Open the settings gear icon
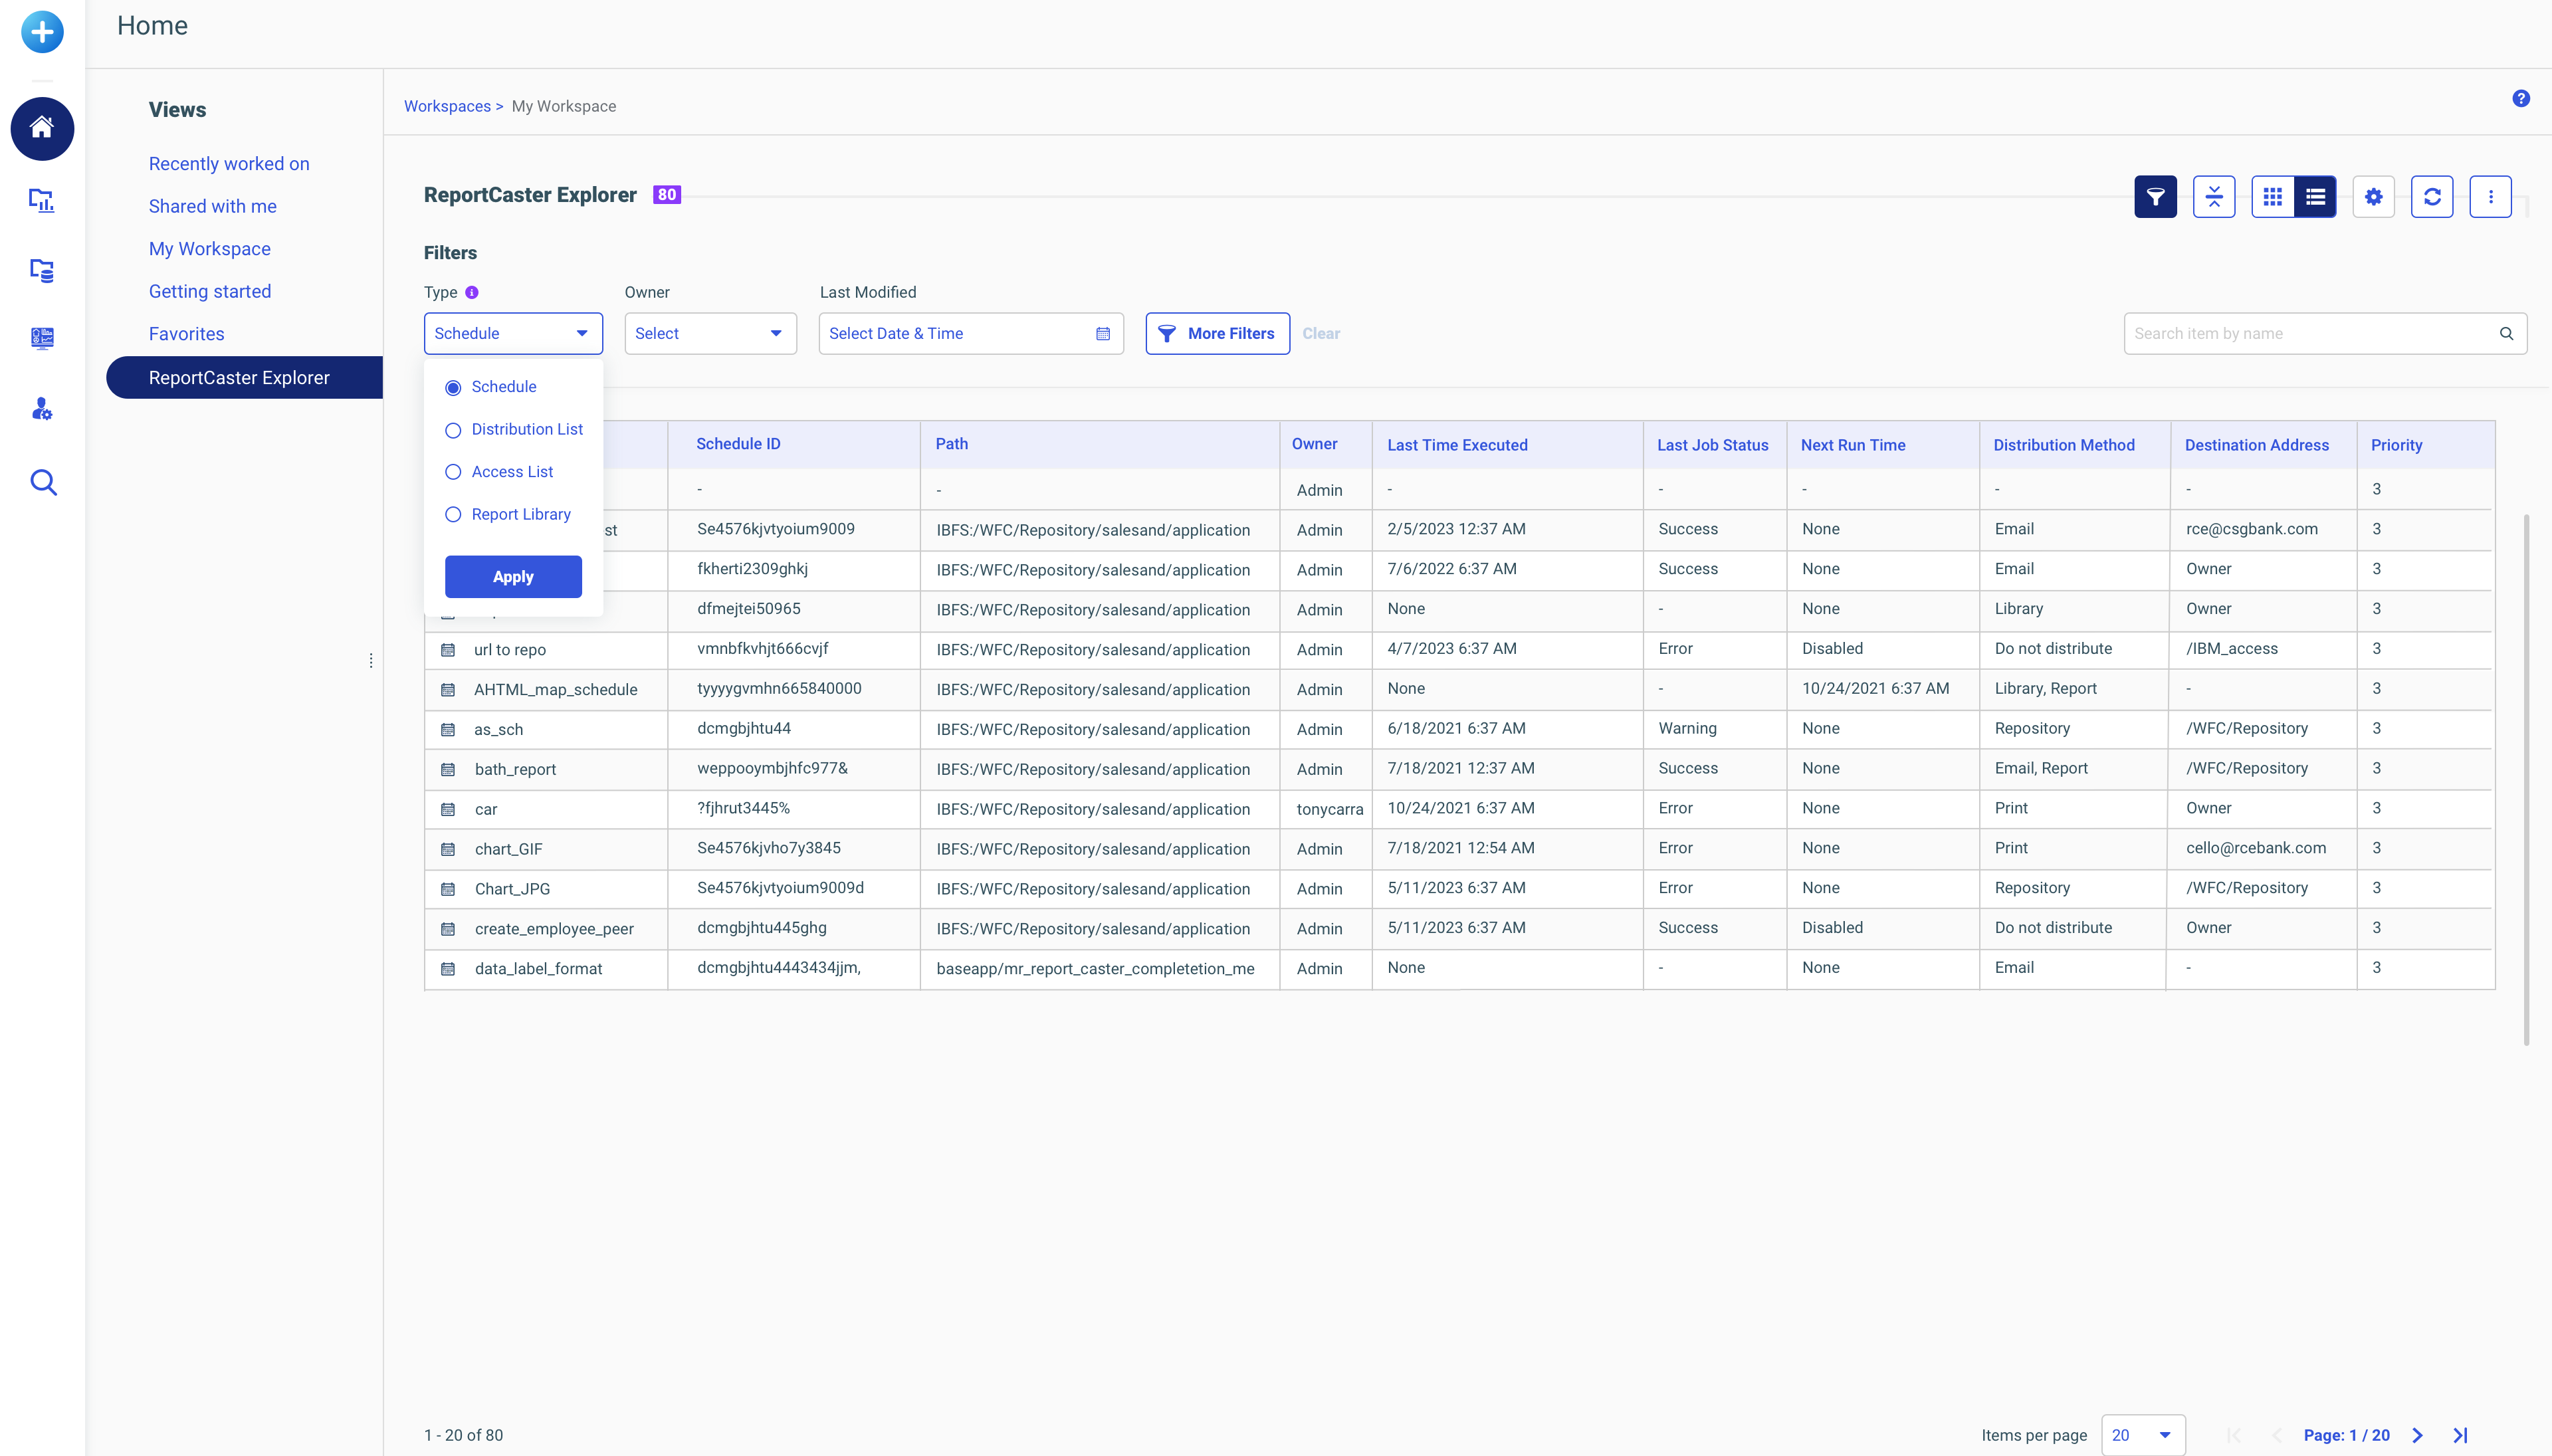The image size is (2552, 1456). point(2373,196)
